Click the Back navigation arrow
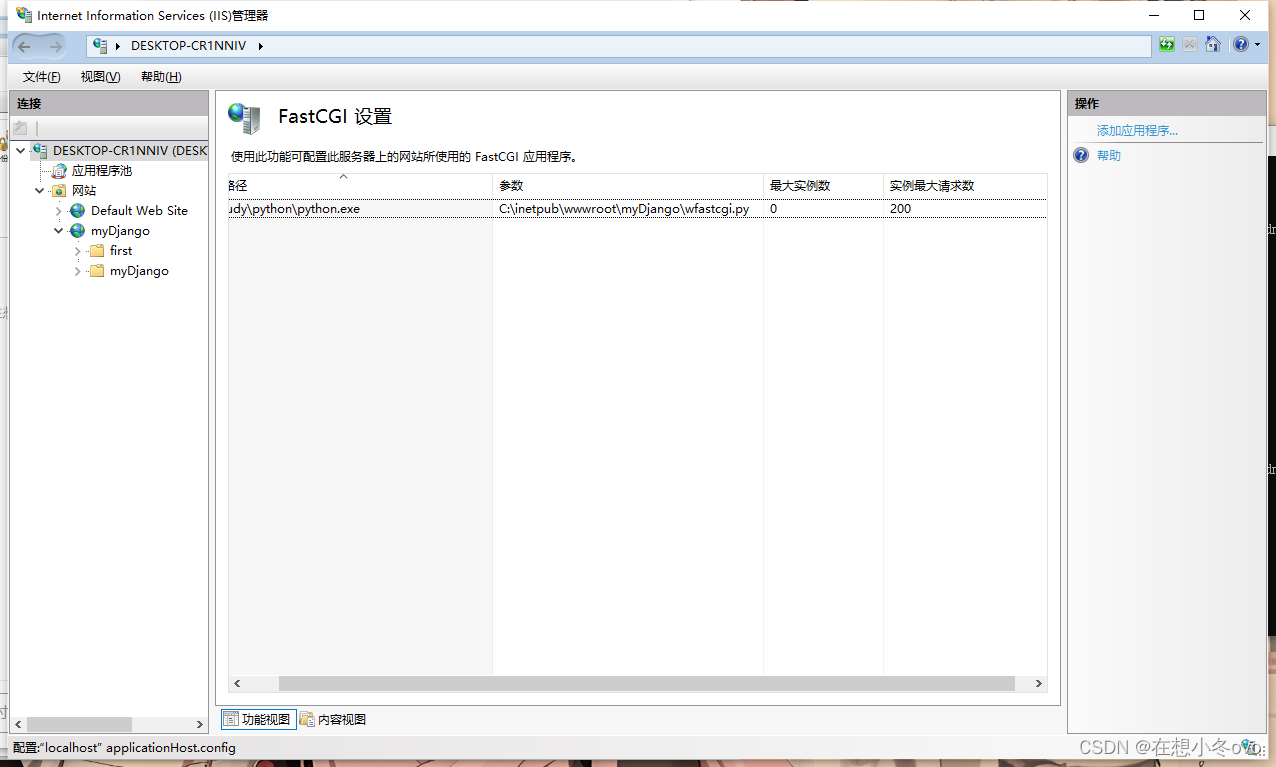The width and height of the screenshot is (1276, 767). coord(24,46)
